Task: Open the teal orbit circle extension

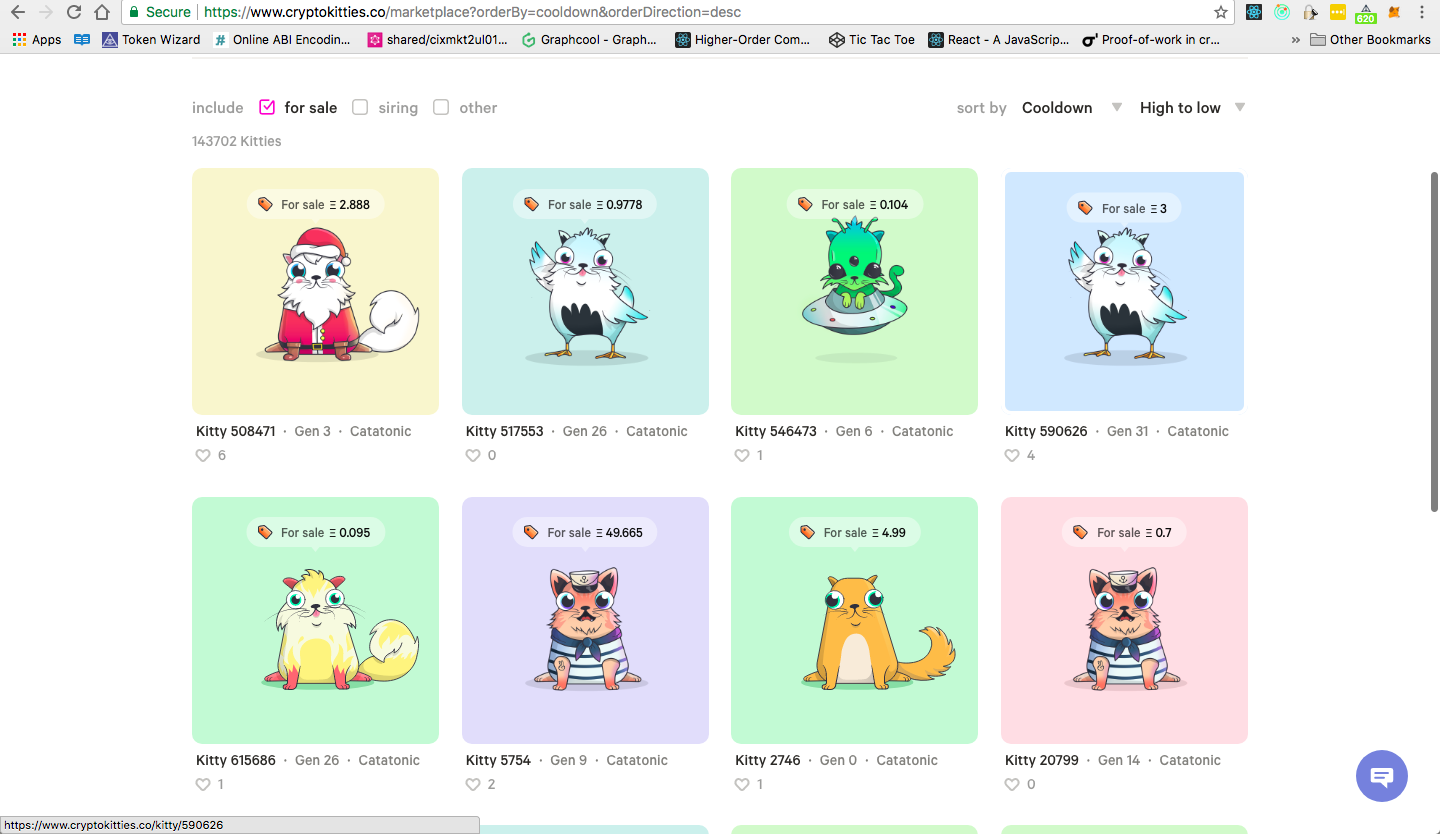Action: click(x=1282, y=12)
